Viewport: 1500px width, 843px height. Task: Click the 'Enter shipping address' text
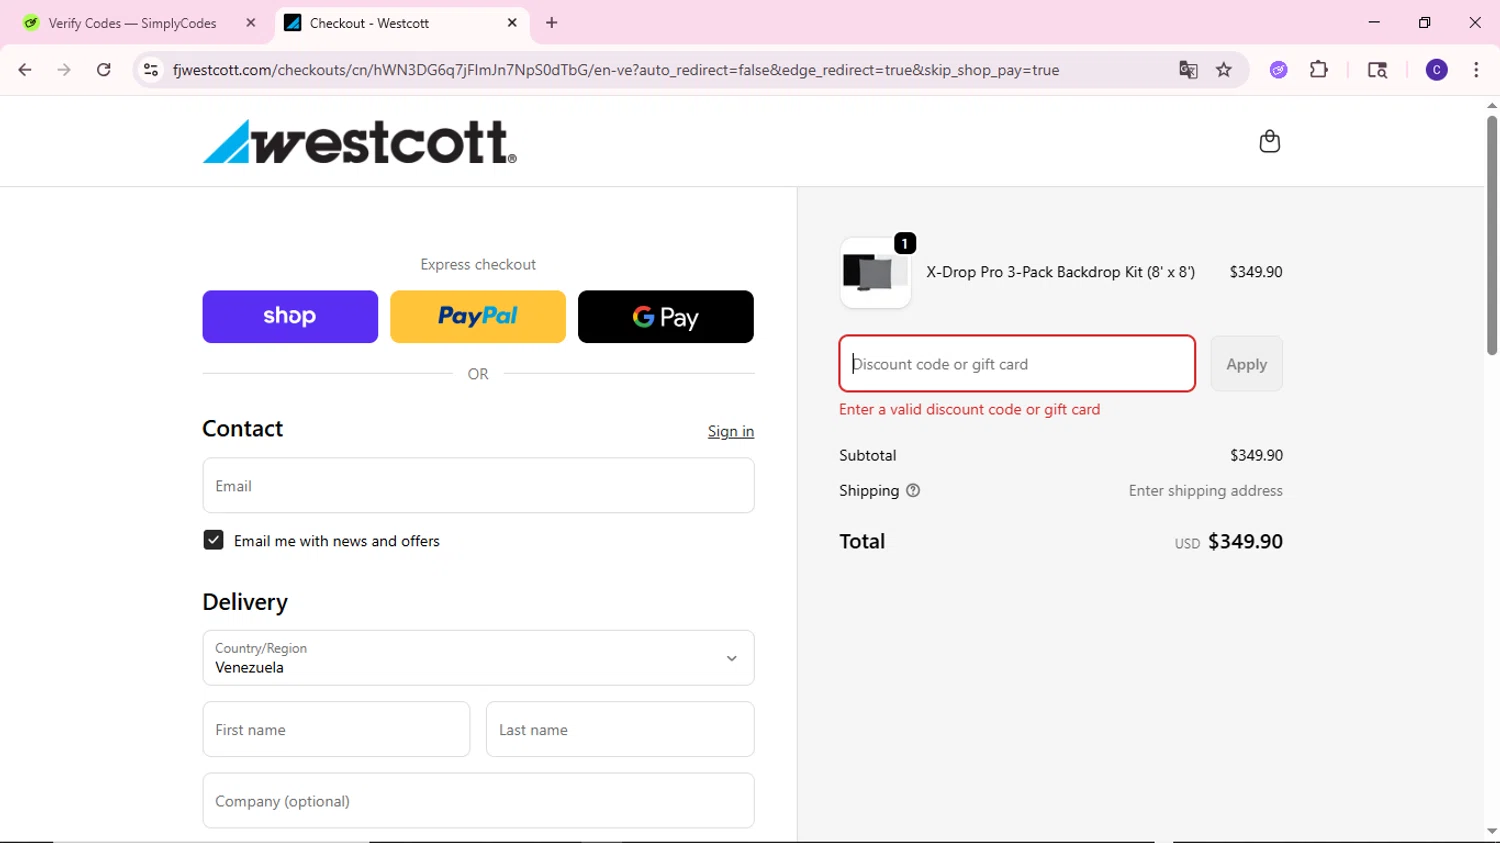(x=1205, y=491)
